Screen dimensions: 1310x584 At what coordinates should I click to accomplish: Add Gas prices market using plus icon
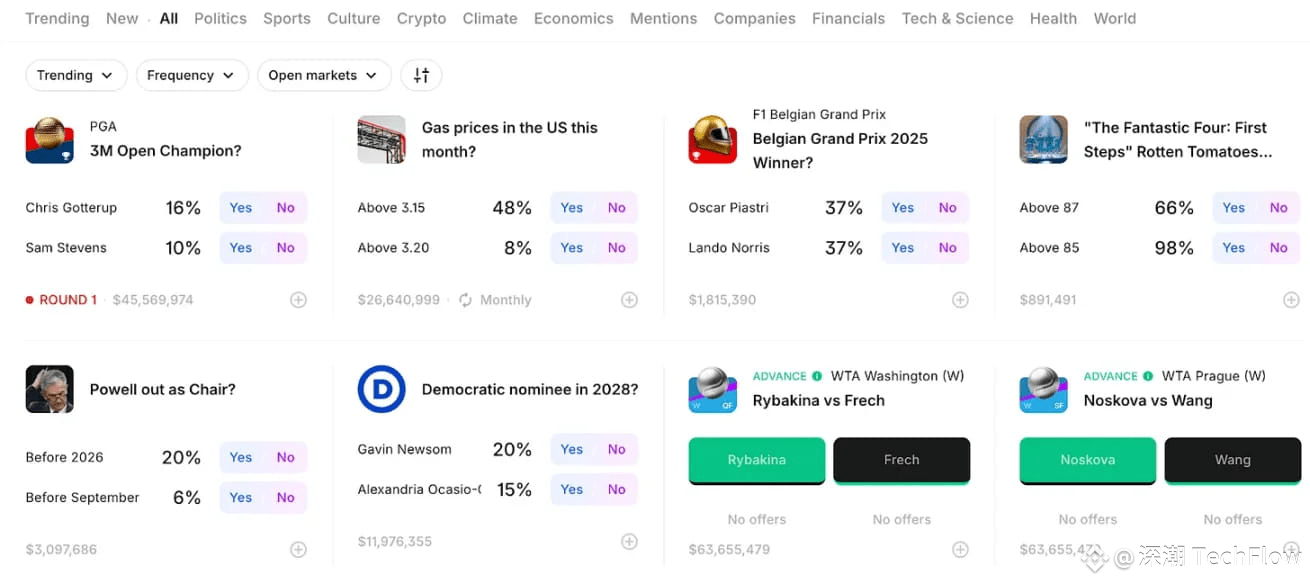629,300
